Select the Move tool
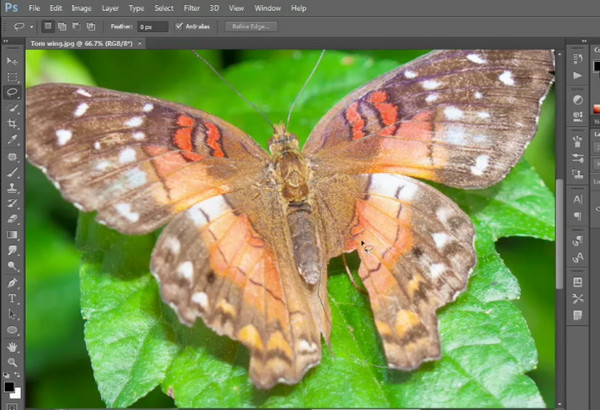 (x=12, y=60)
